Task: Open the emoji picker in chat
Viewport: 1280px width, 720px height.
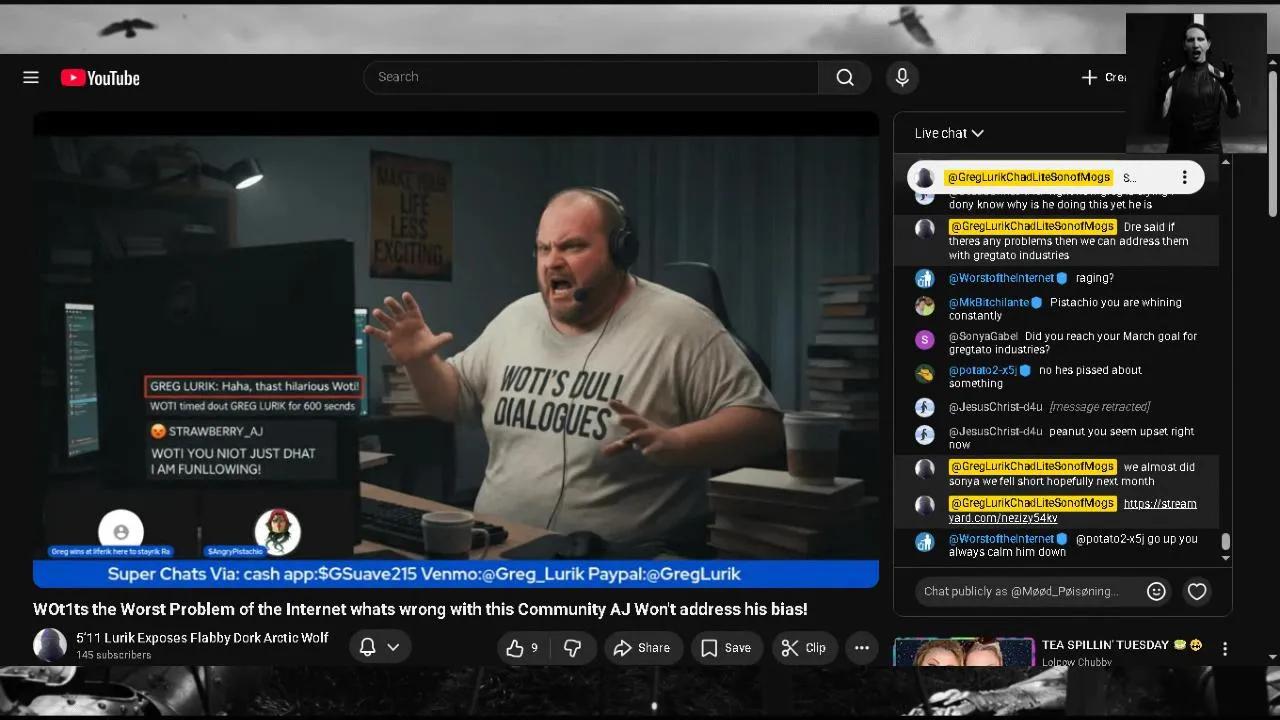Action: 1156,591
